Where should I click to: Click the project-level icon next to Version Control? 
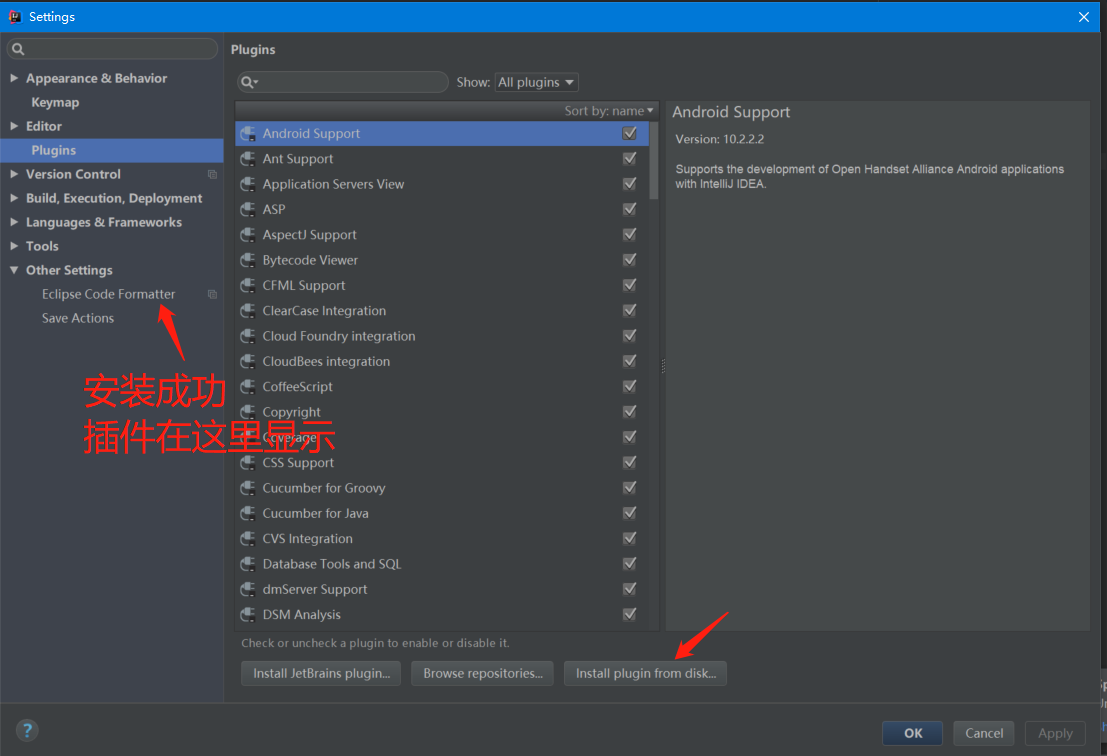pyautogui.click(x=212, y=174)
